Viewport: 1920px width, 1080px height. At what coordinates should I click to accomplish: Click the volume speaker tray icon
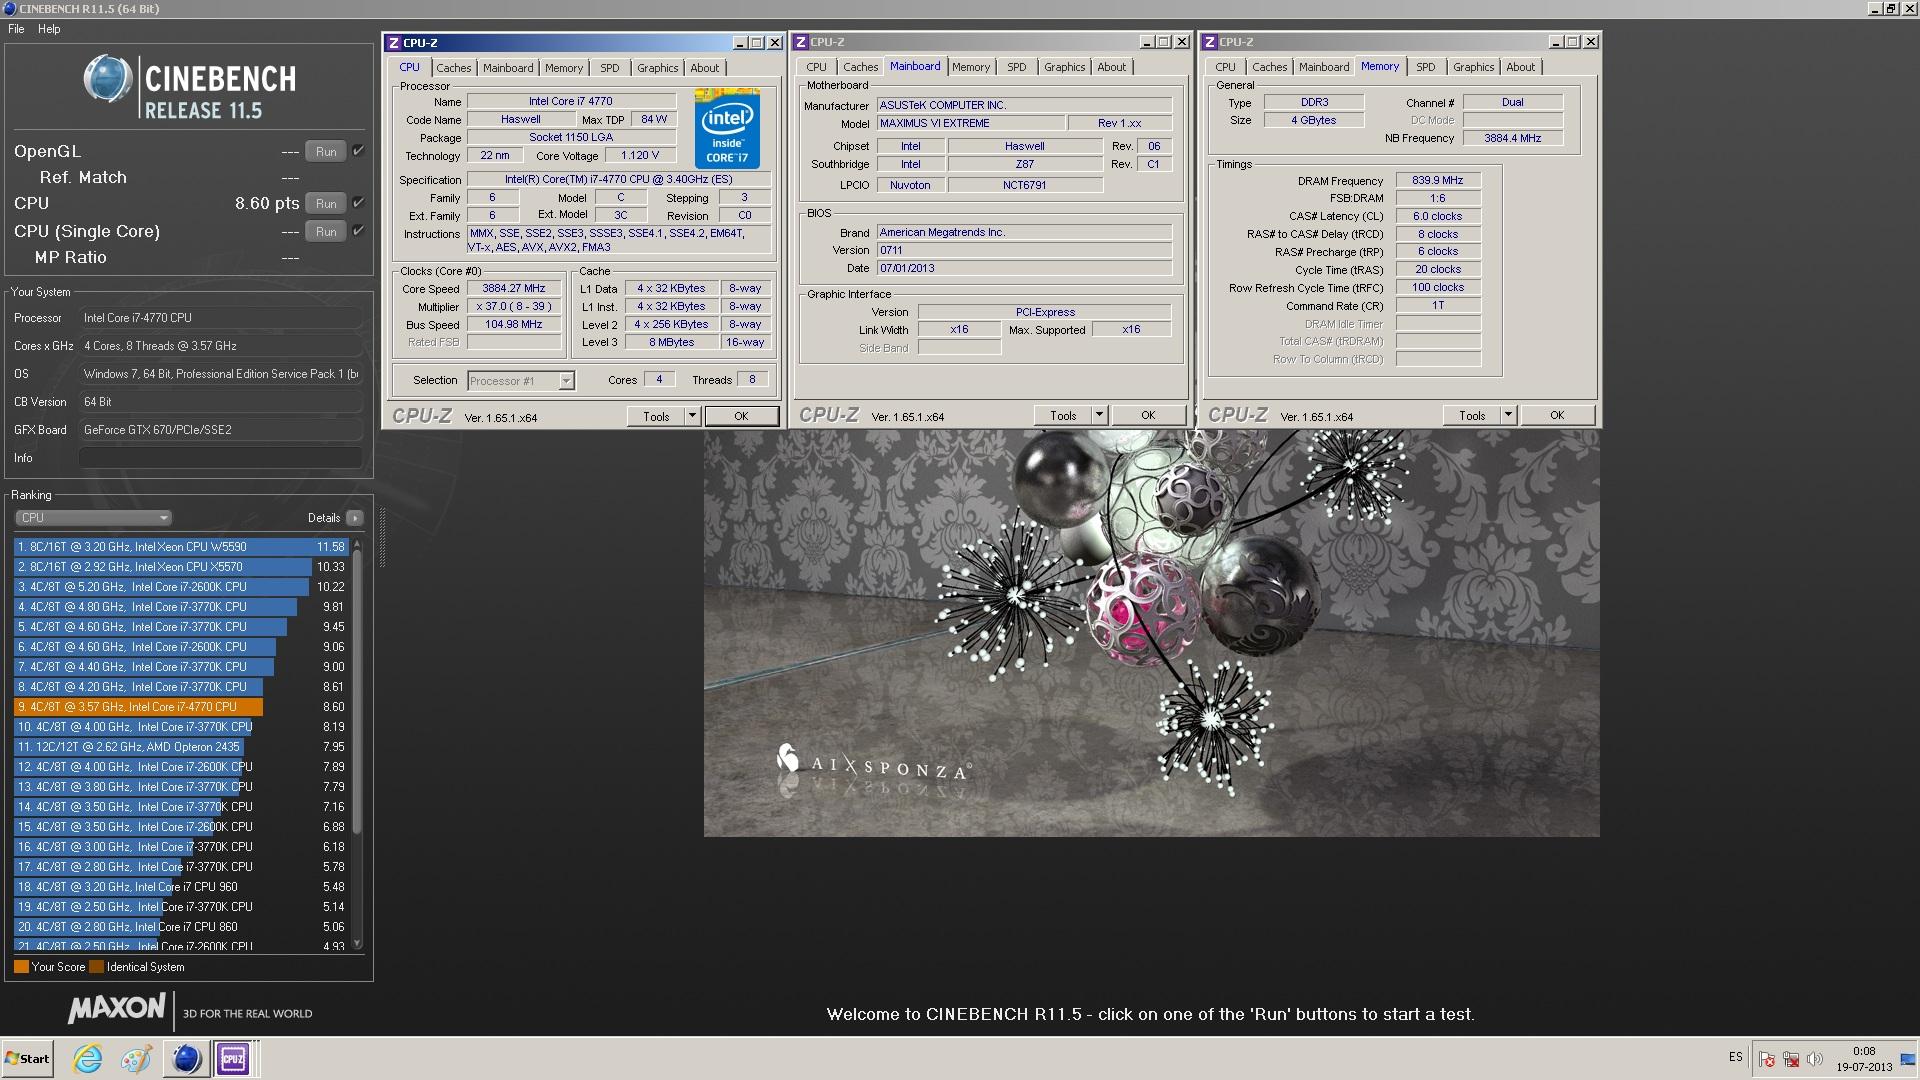[x=1814, y=1059]
